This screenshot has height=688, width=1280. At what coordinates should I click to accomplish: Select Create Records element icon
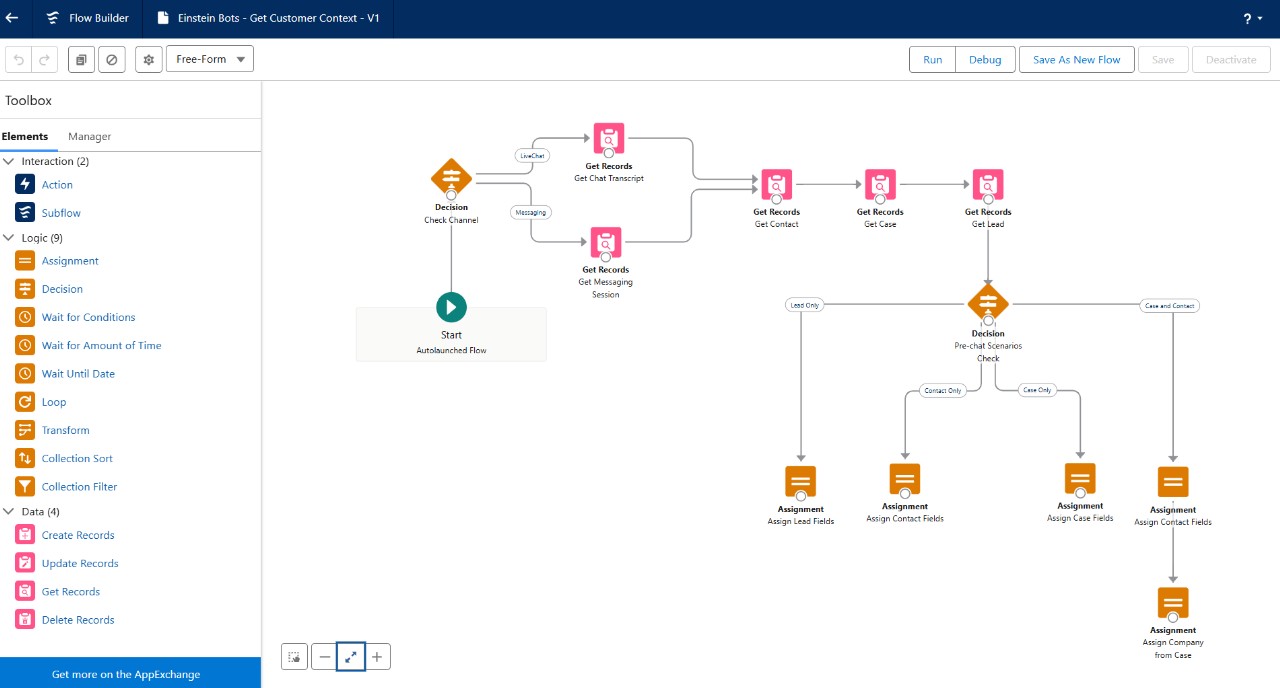click(25, 535)
